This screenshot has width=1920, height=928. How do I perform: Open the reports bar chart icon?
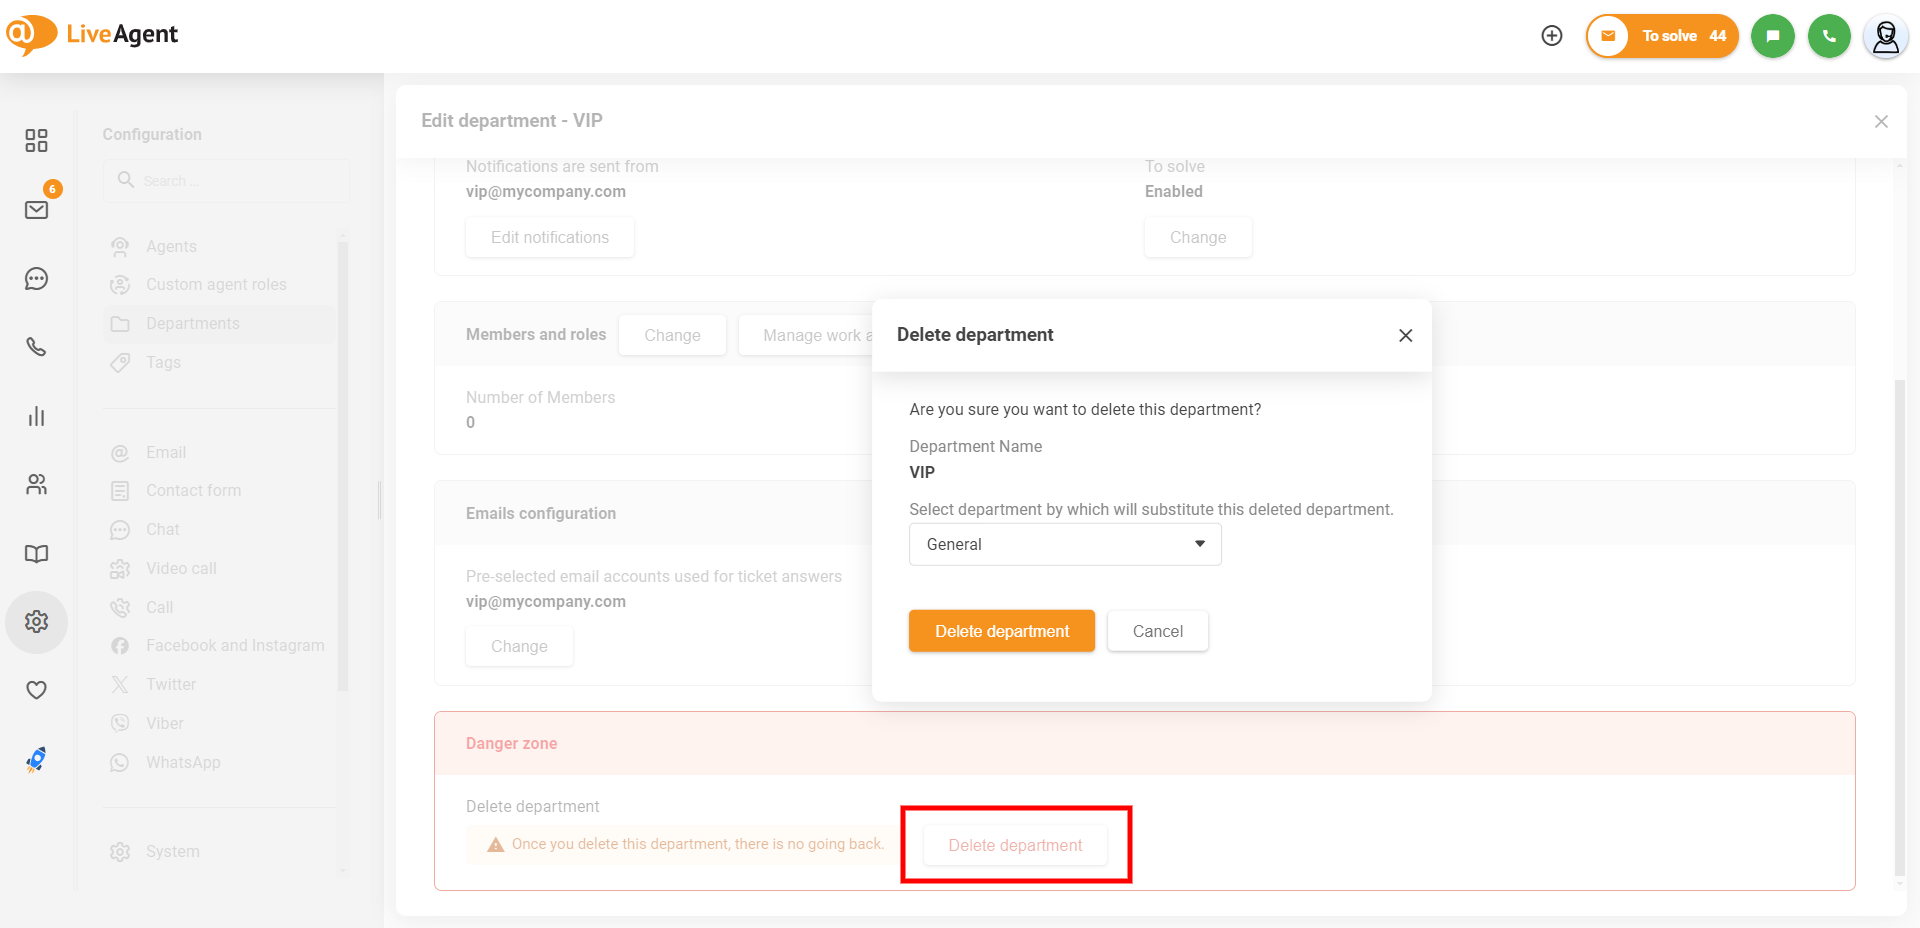[x=36, y=416]
